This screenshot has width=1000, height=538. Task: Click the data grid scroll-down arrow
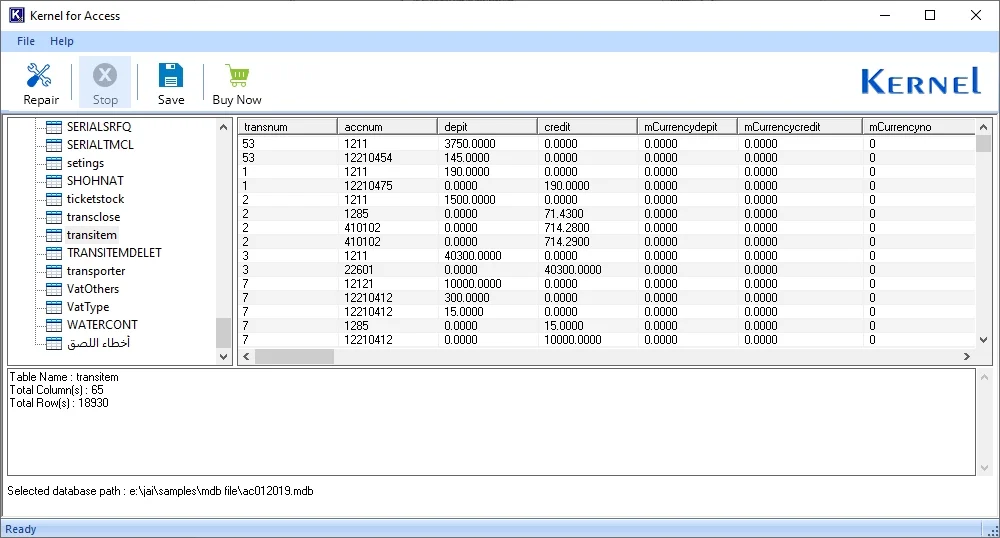[983, 340]
